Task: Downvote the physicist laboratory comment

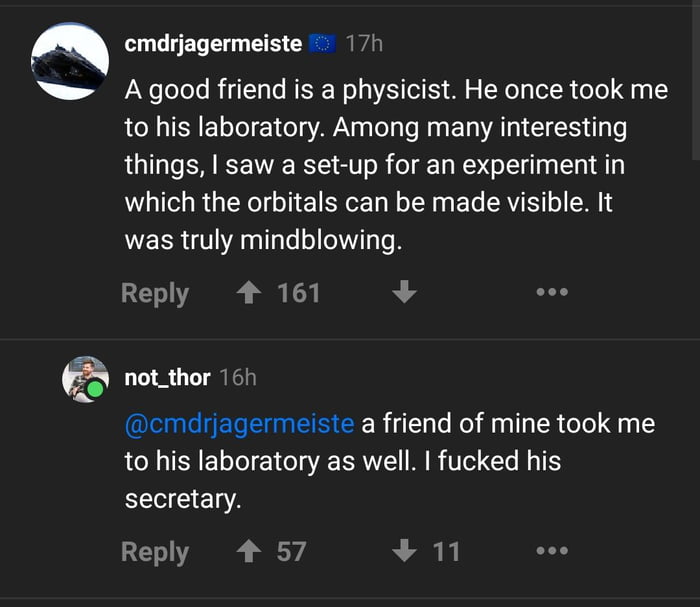Action: click(x=402, y=293)
